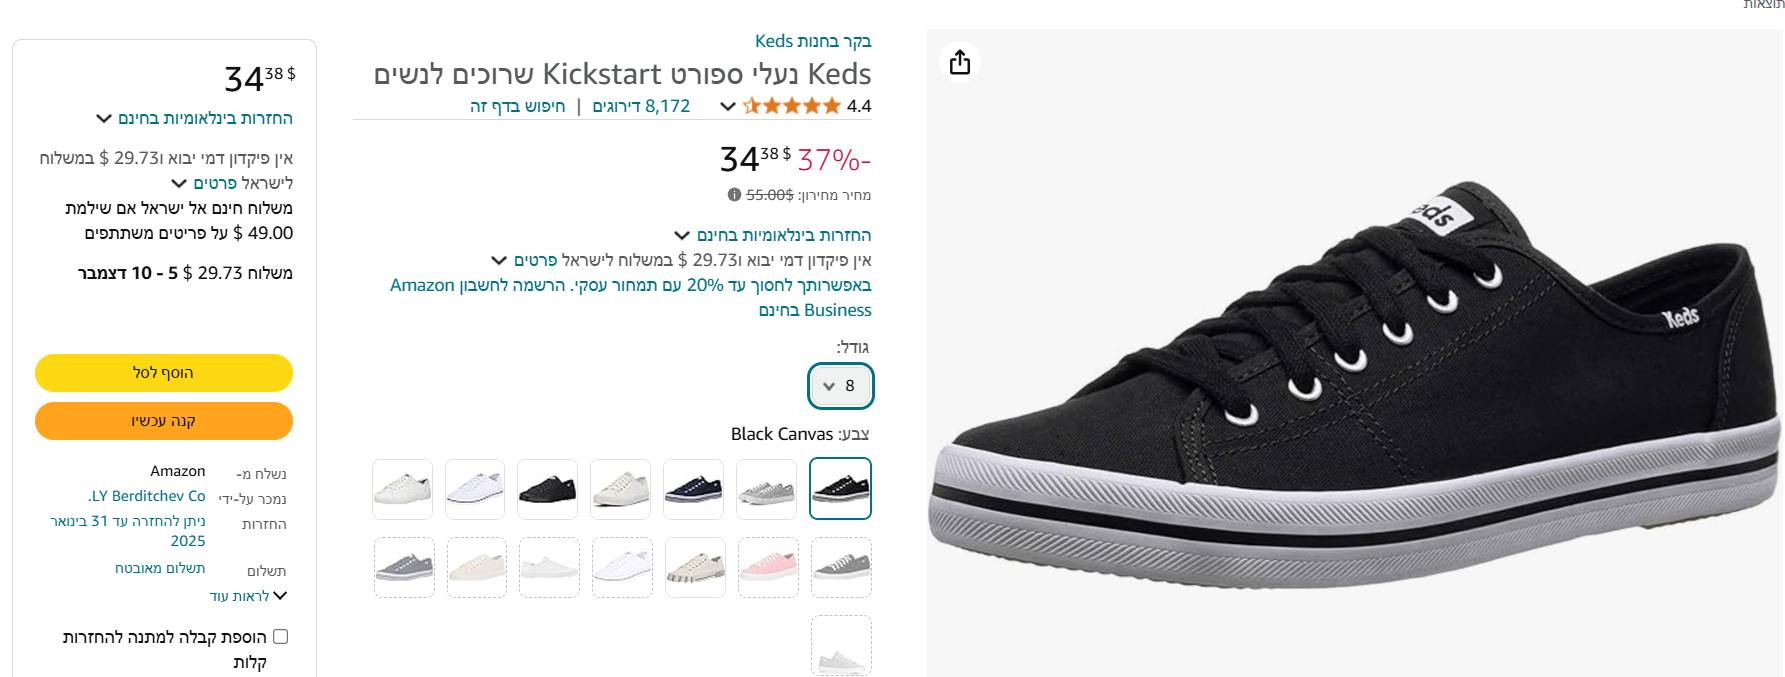This screenshot has height=677, width=1785.
Task: Click the share icon above the shoe image
Action: coord(960,62)
